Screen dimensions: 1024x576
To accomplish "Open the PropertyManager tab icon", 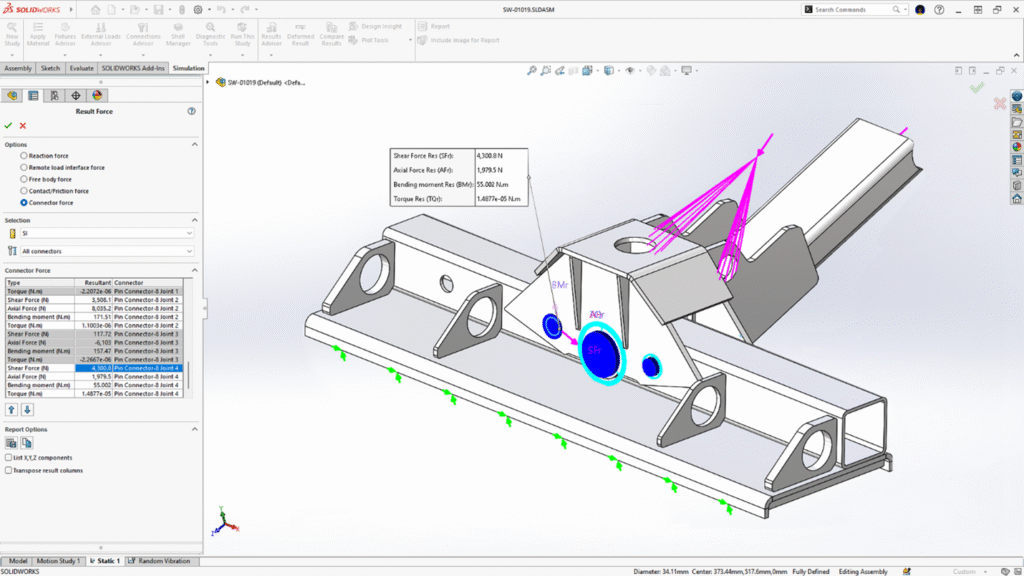I will [33, 95].
